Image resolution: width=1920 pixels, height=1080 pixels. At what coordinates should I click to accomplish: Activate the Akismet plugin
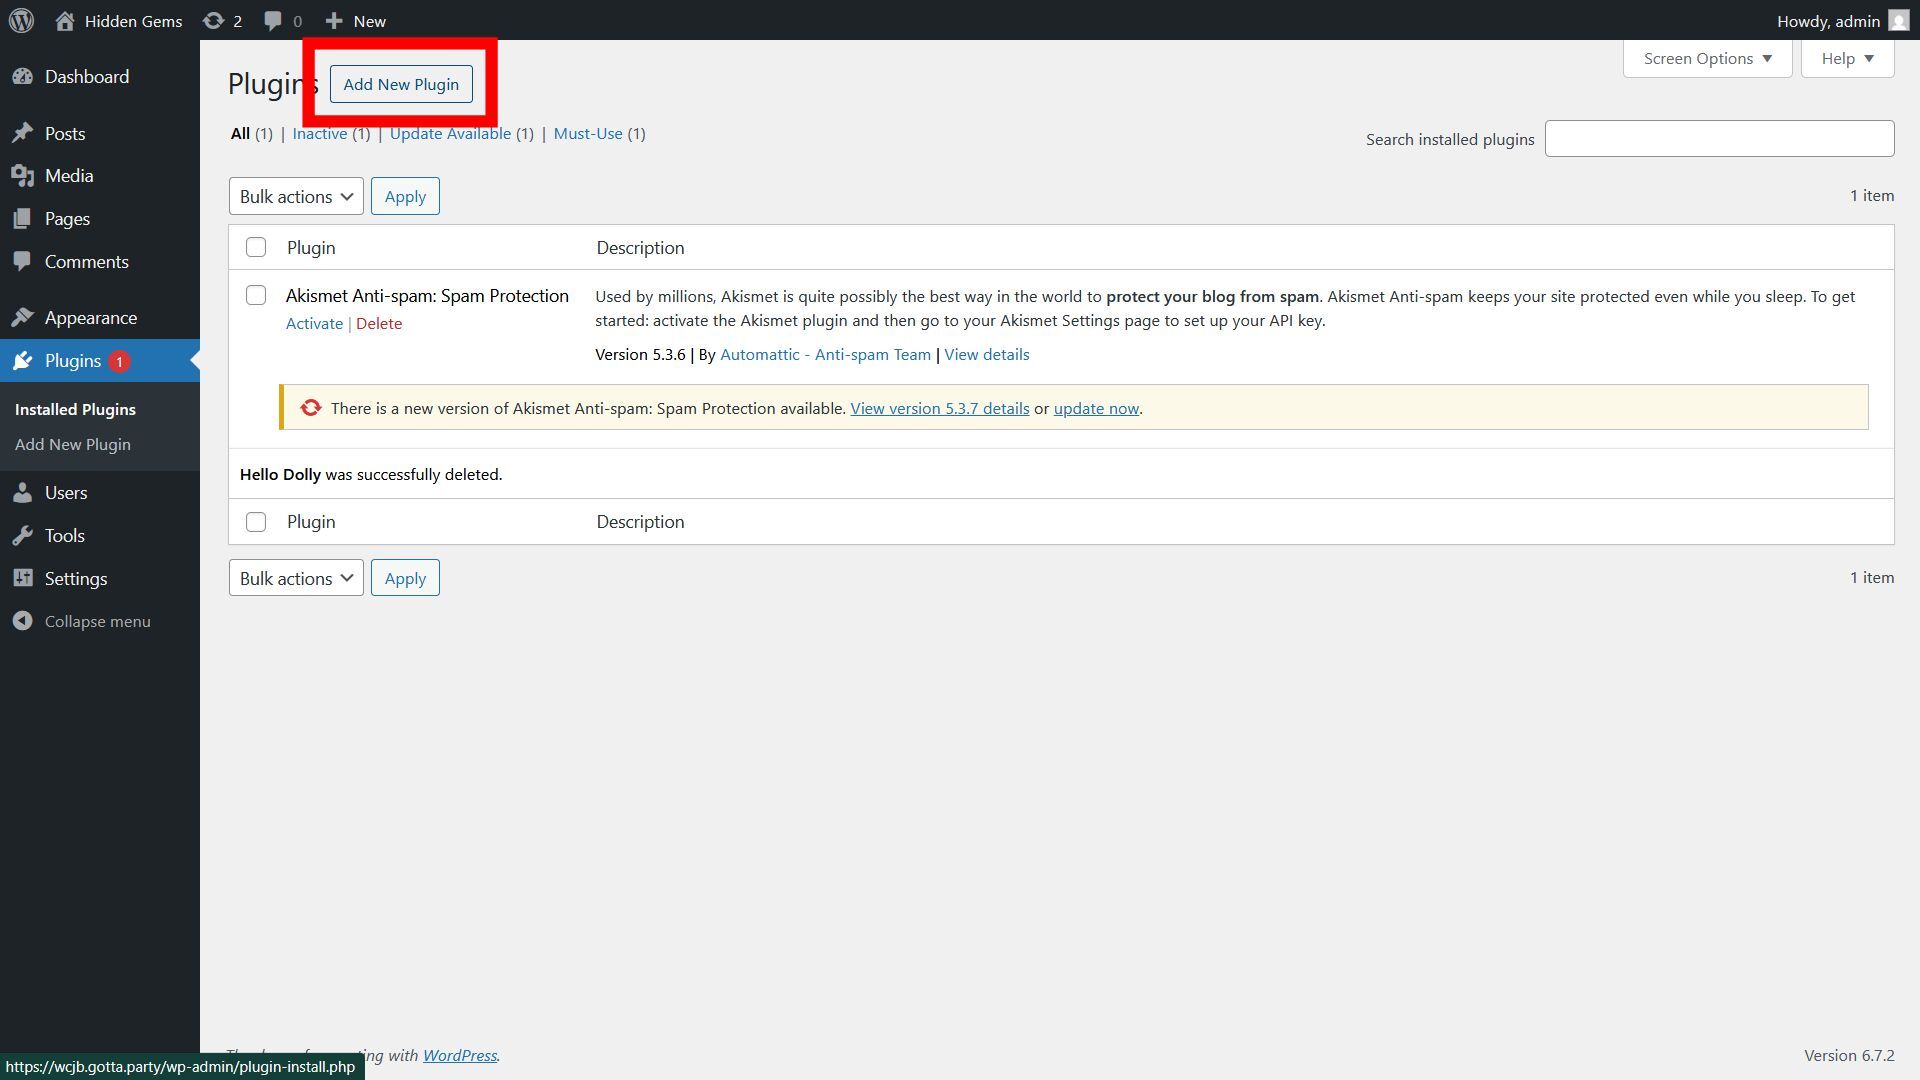click(x=314, y=324)
